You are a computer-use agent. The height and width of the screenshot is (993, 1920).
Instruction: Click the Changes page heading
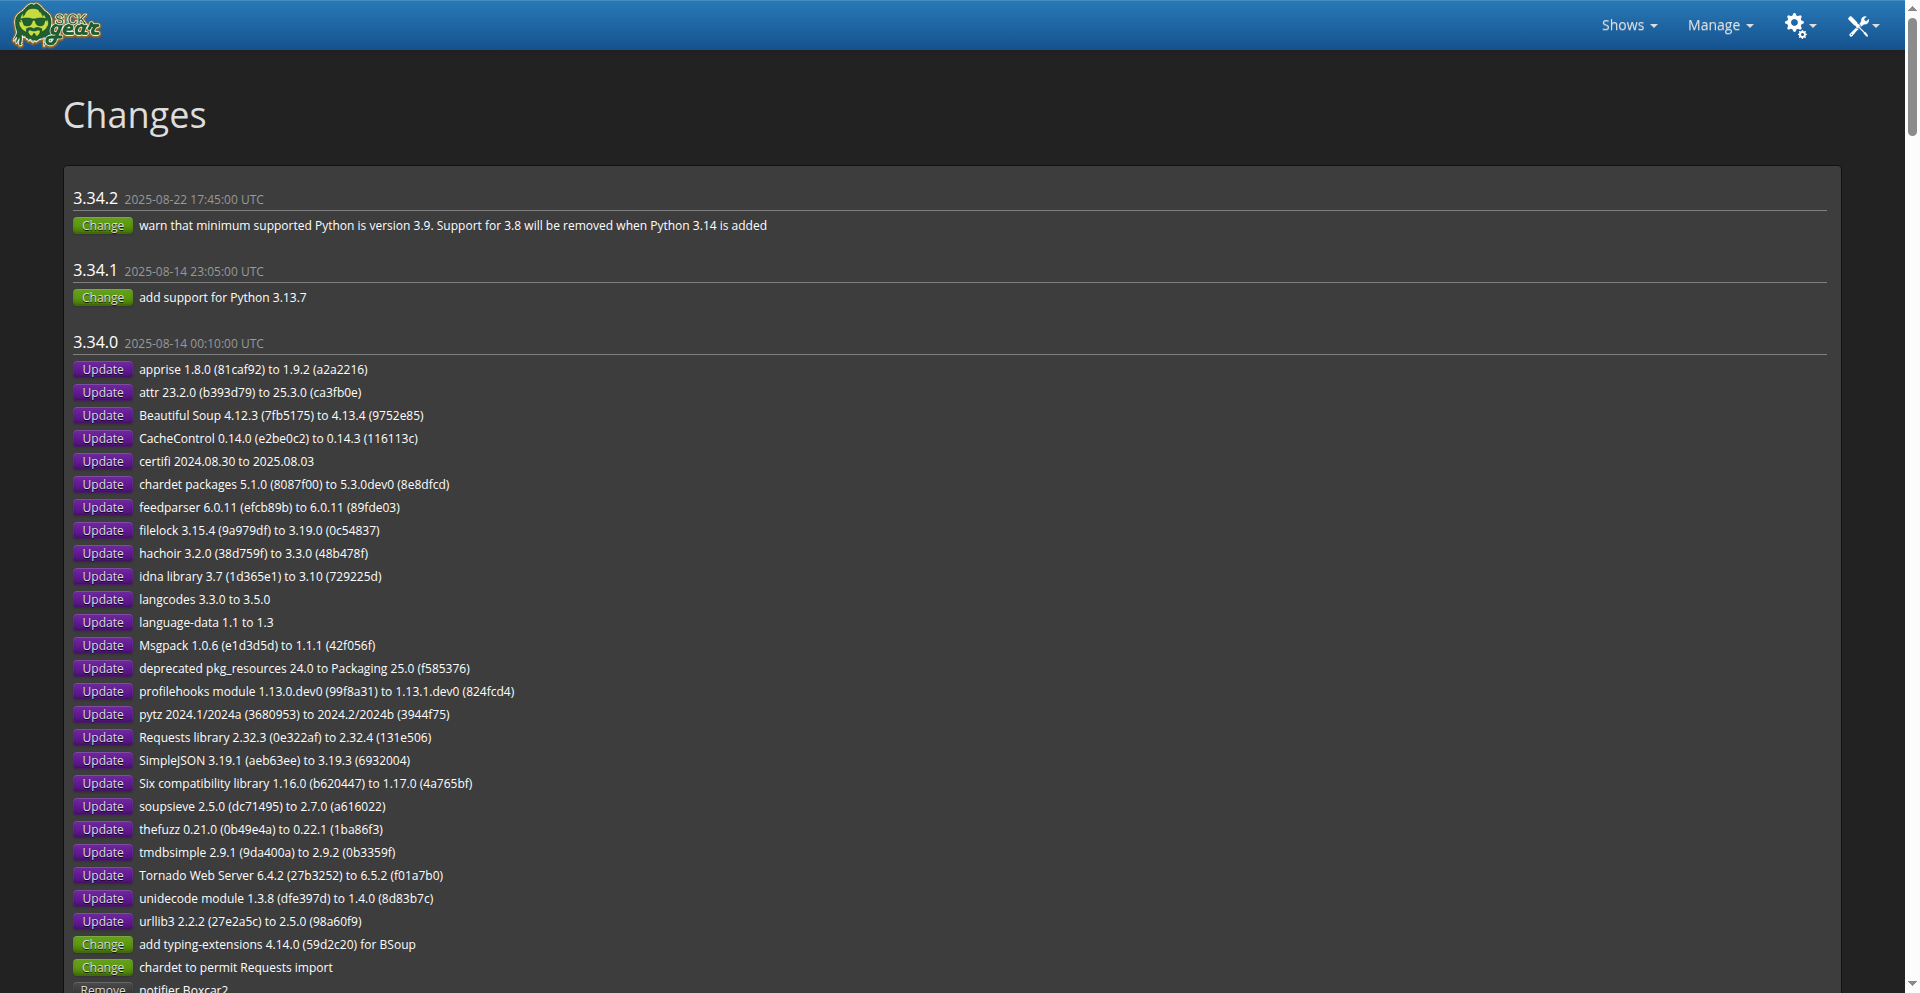[x=134, y=115]
